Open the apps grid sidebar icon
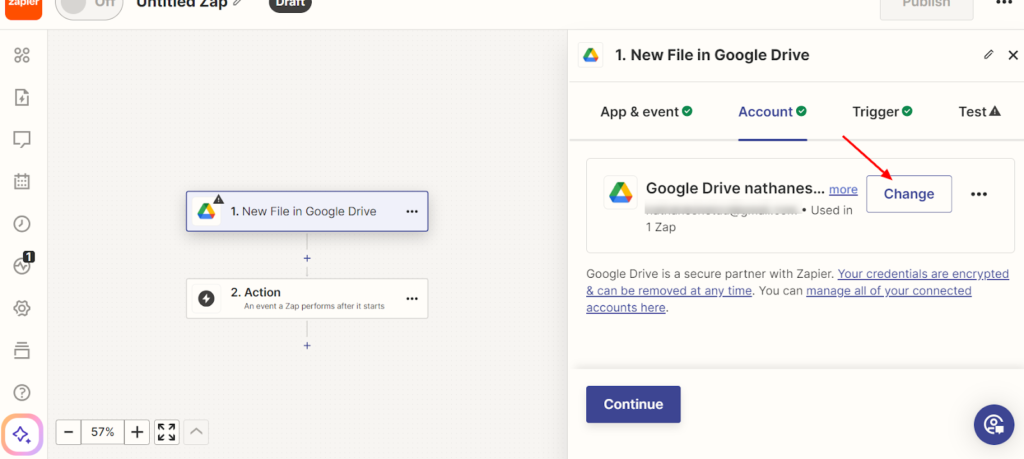Screen dimensions: 1024x459 (22, 55)
